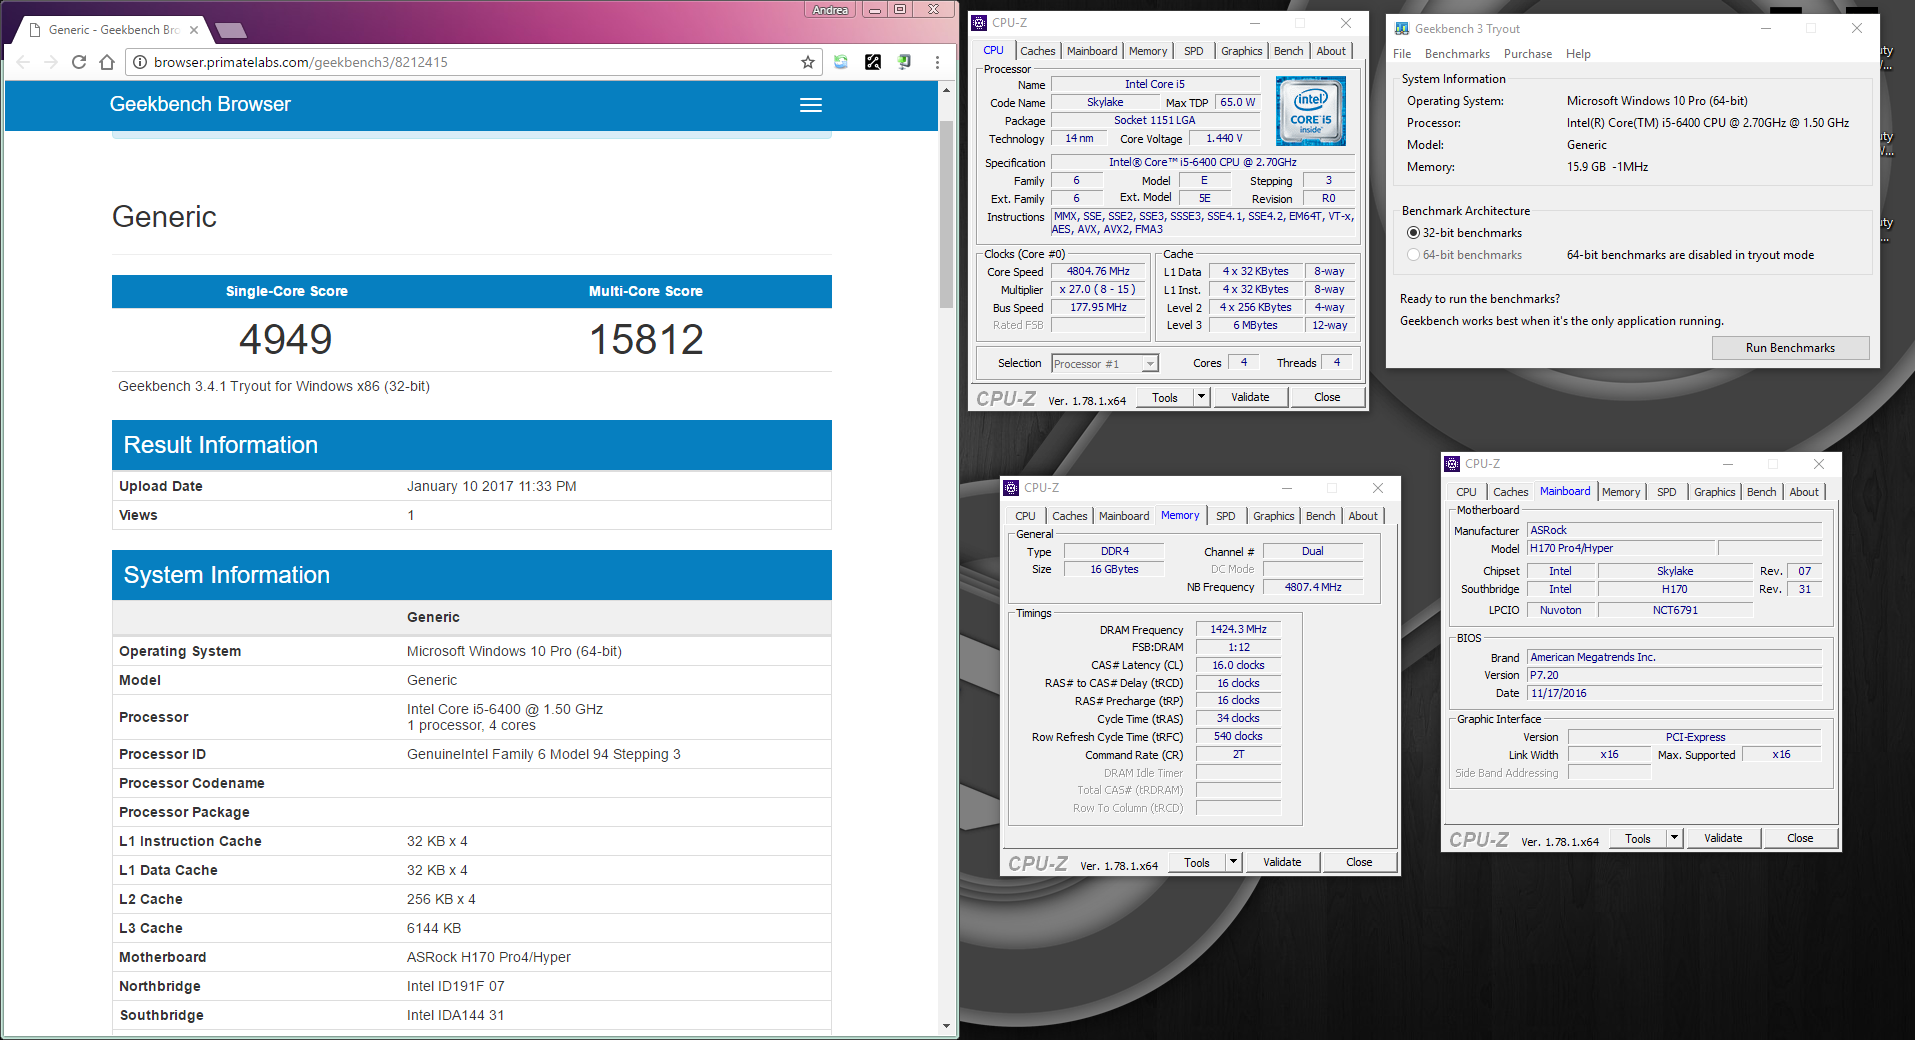Open the browser home page
This screenshot has width=1915, height=1040.
(x=107, y=62)
